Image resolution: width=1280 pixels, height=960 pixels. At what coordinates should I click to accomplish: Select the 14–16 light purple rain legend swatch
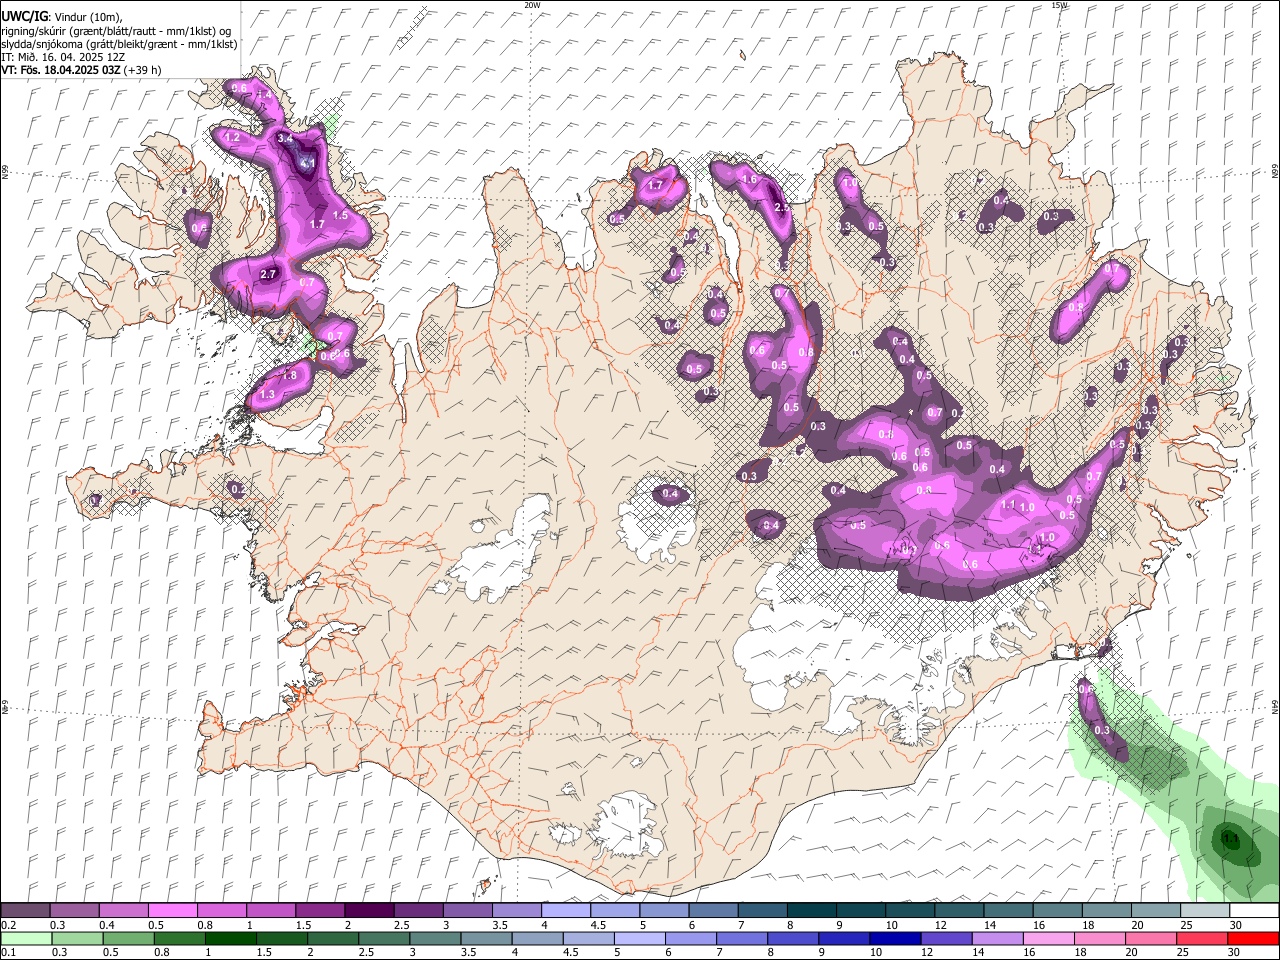pyautogui.click(x=998, y=938)
